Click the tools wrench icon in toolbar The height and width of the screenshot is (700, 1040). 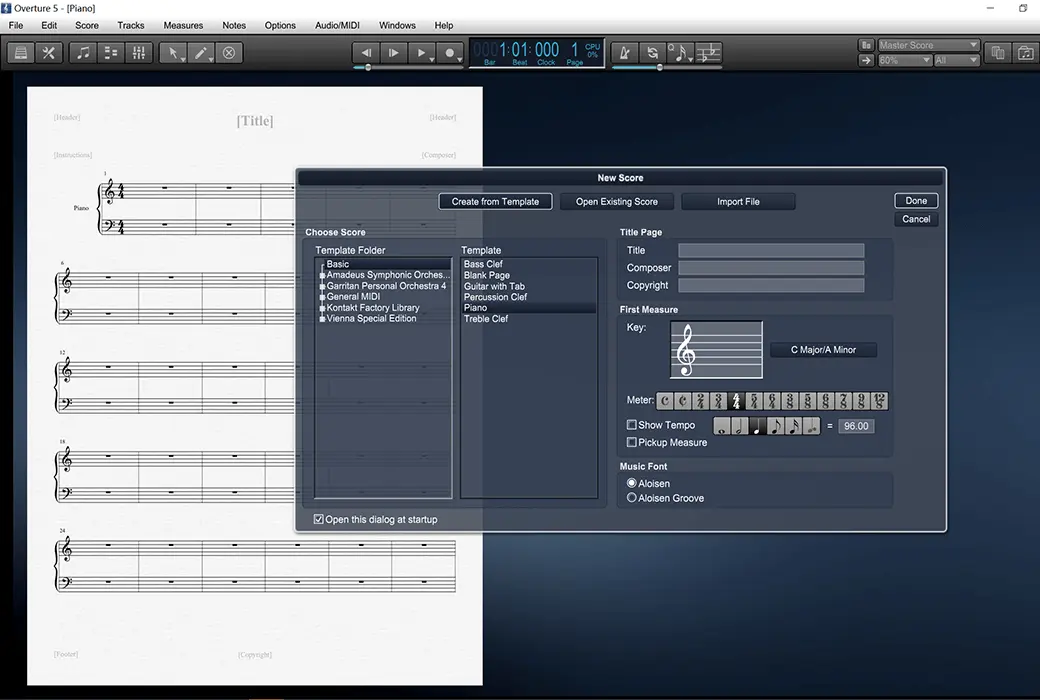click(48, 53)
